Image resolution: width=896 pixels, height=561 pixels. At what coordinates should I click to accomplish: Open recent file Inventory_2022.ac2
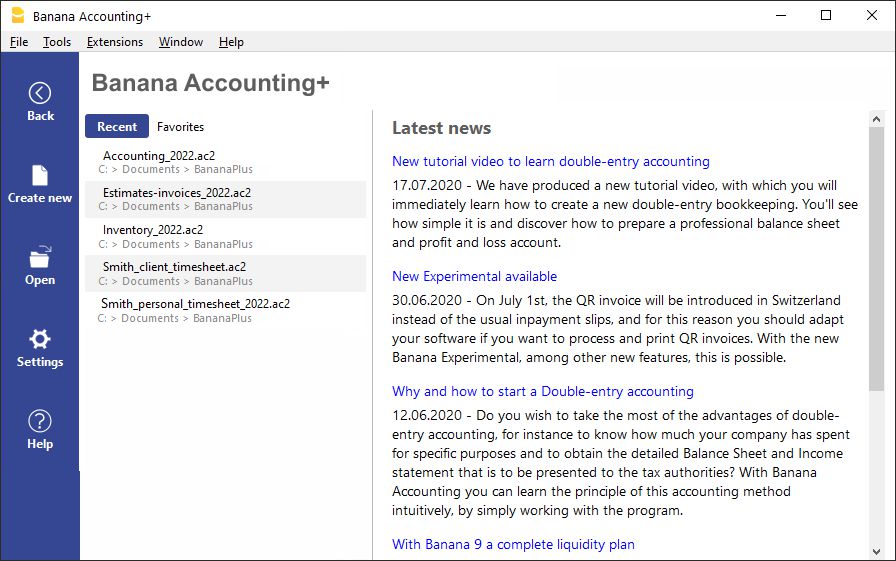tap(225, 237)
